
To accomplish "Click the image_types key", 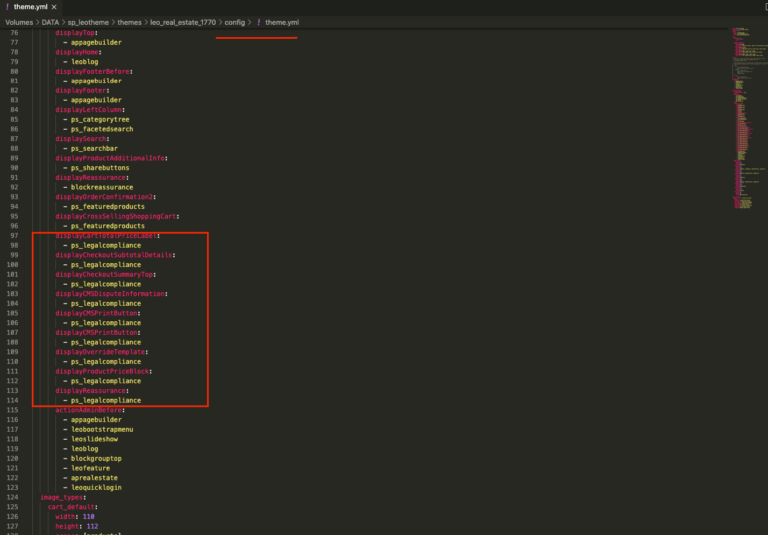I will click(x=61, y=497).
